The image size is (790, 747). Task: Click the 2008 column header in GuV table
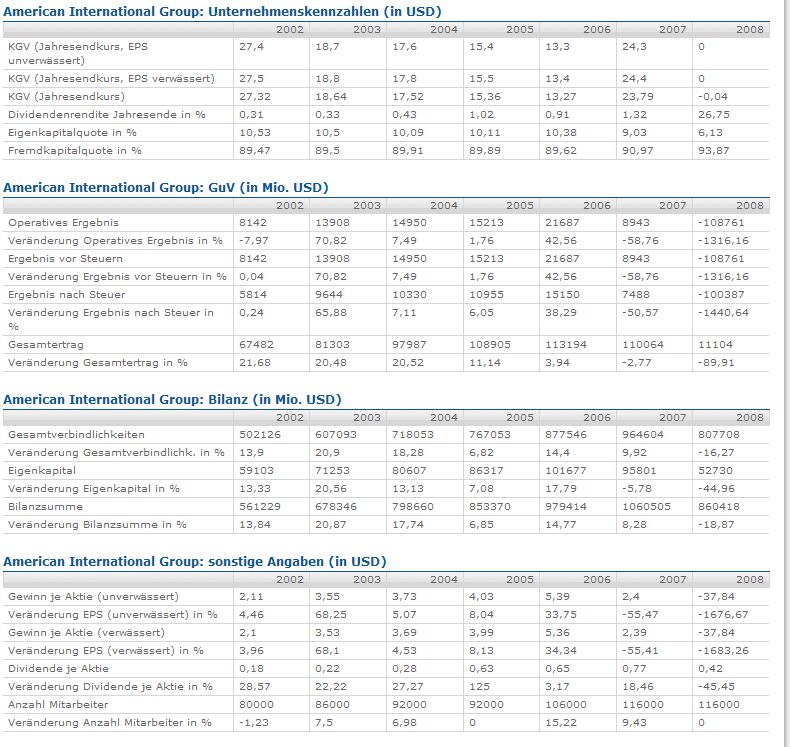(x=750, y=206)
